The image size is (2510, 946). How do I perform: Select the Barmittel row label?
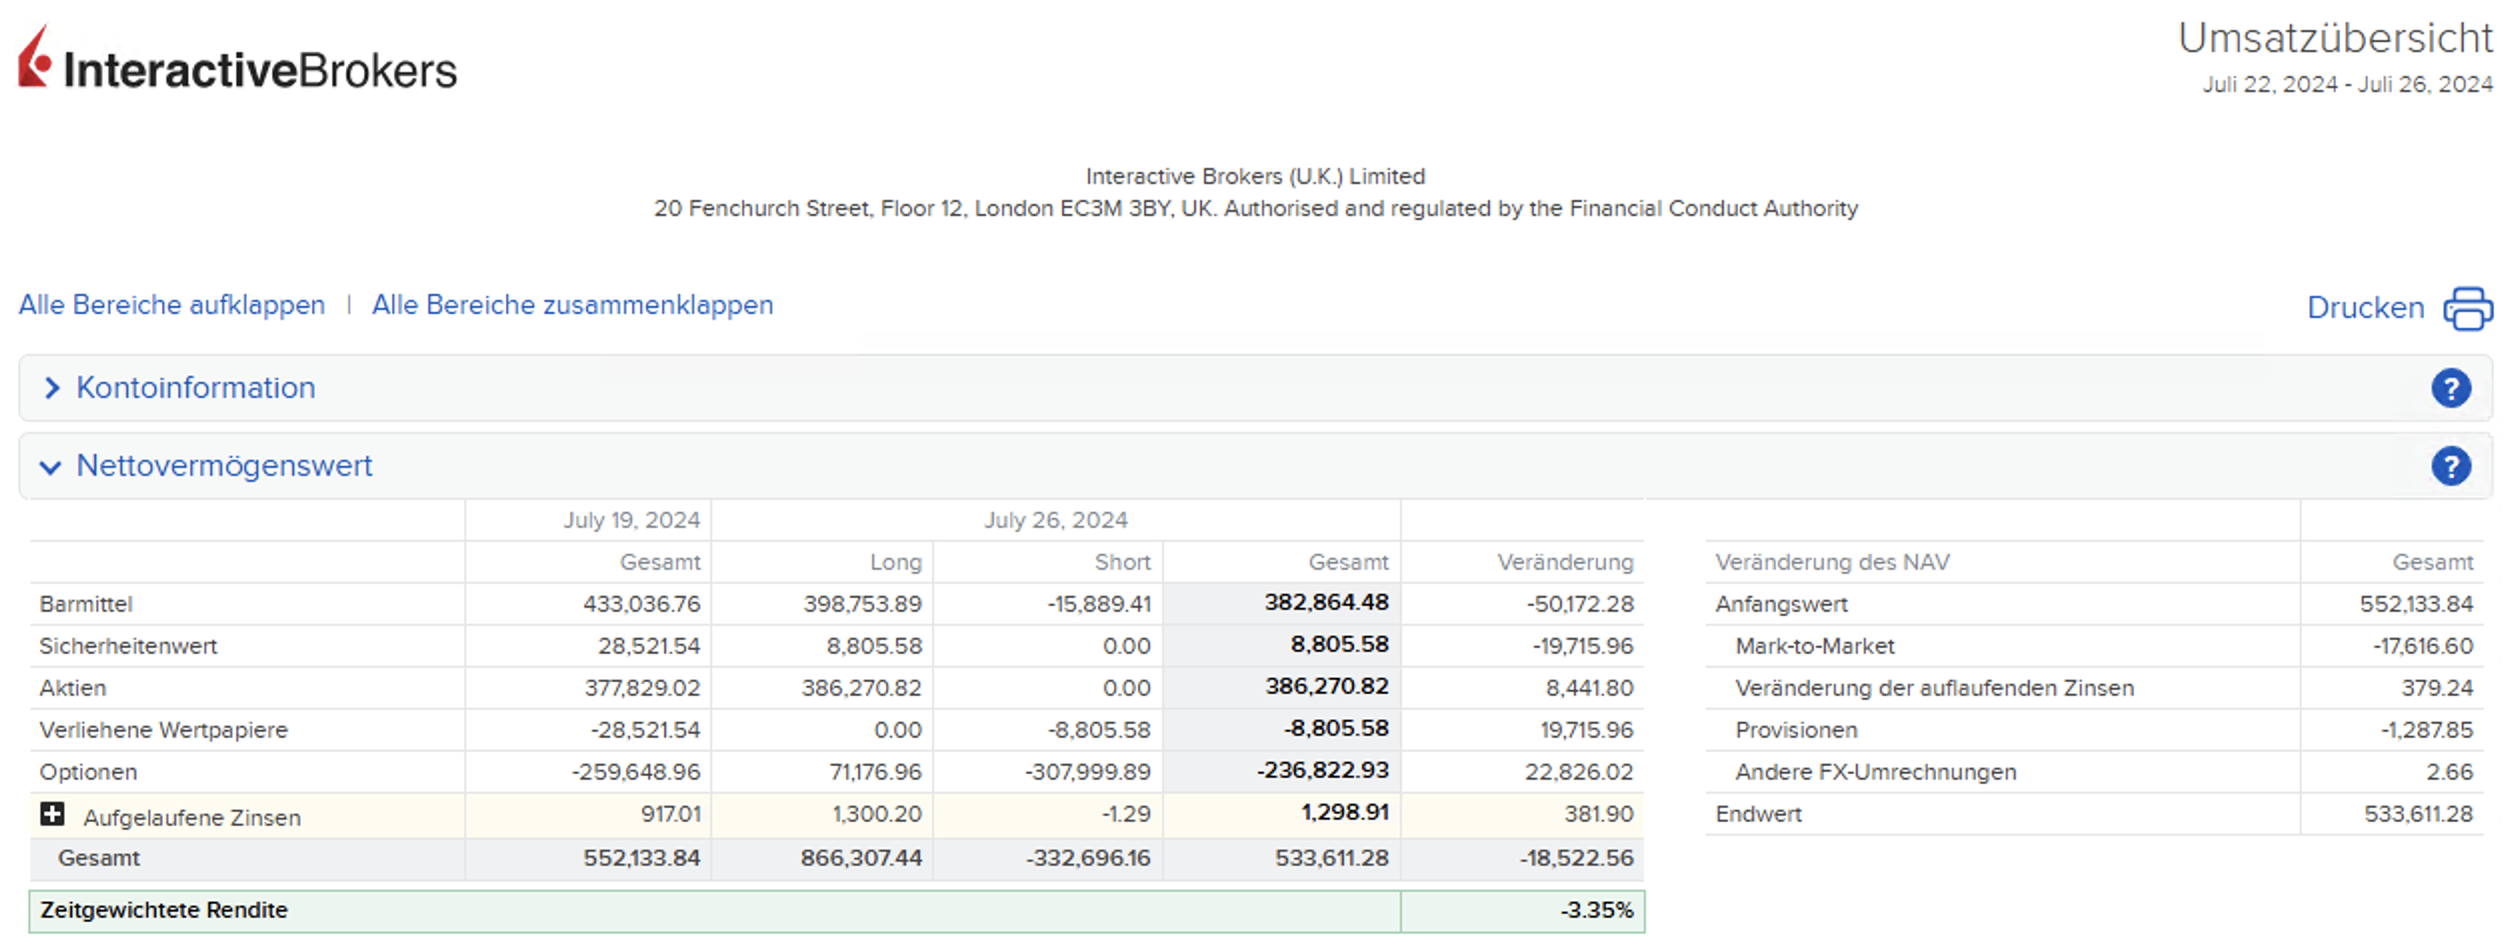[x=86, y=604]
